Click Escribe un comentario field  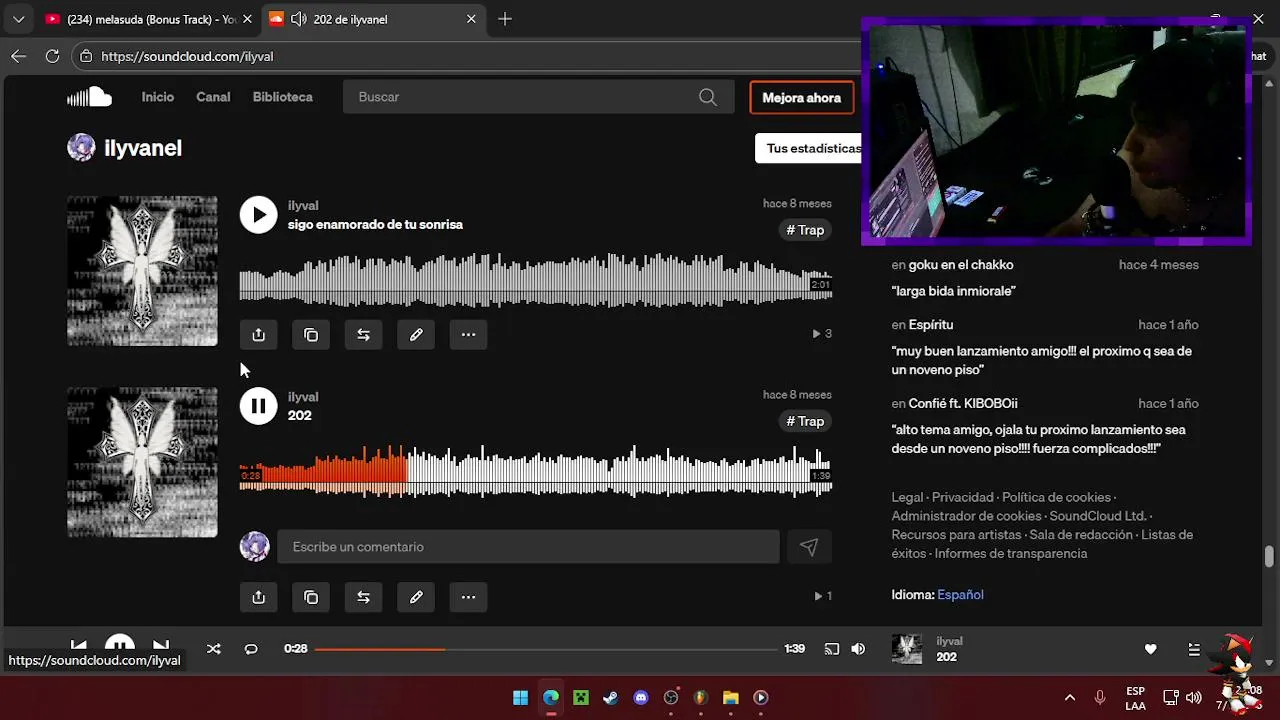528,547
